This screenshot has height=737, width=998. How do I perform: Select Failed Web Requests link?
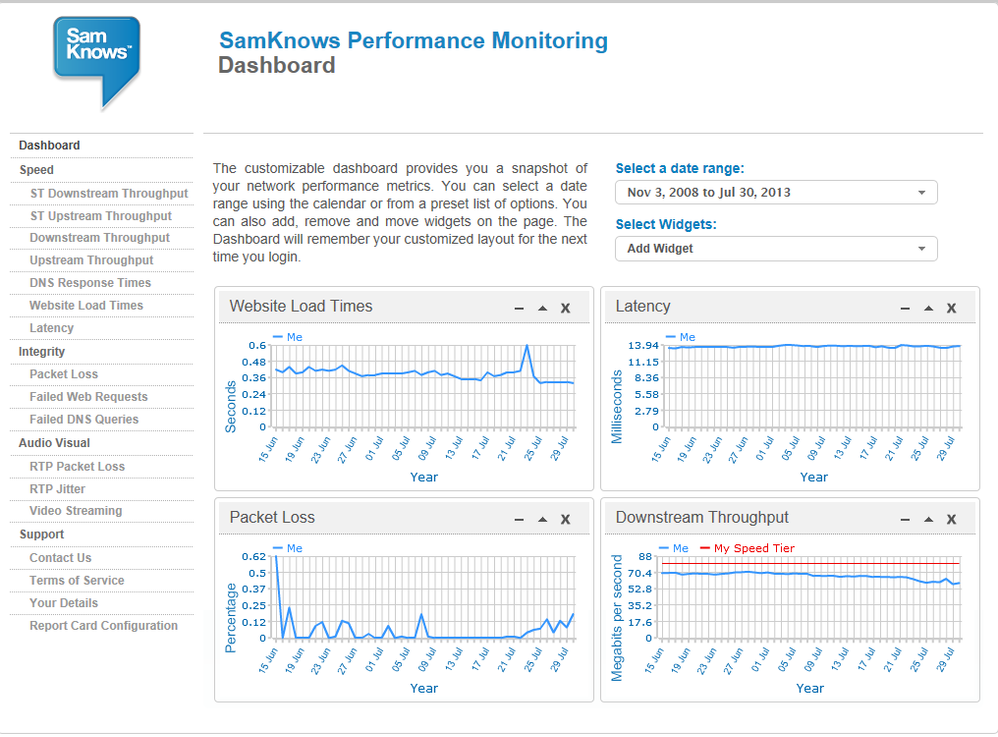[88, 397]
